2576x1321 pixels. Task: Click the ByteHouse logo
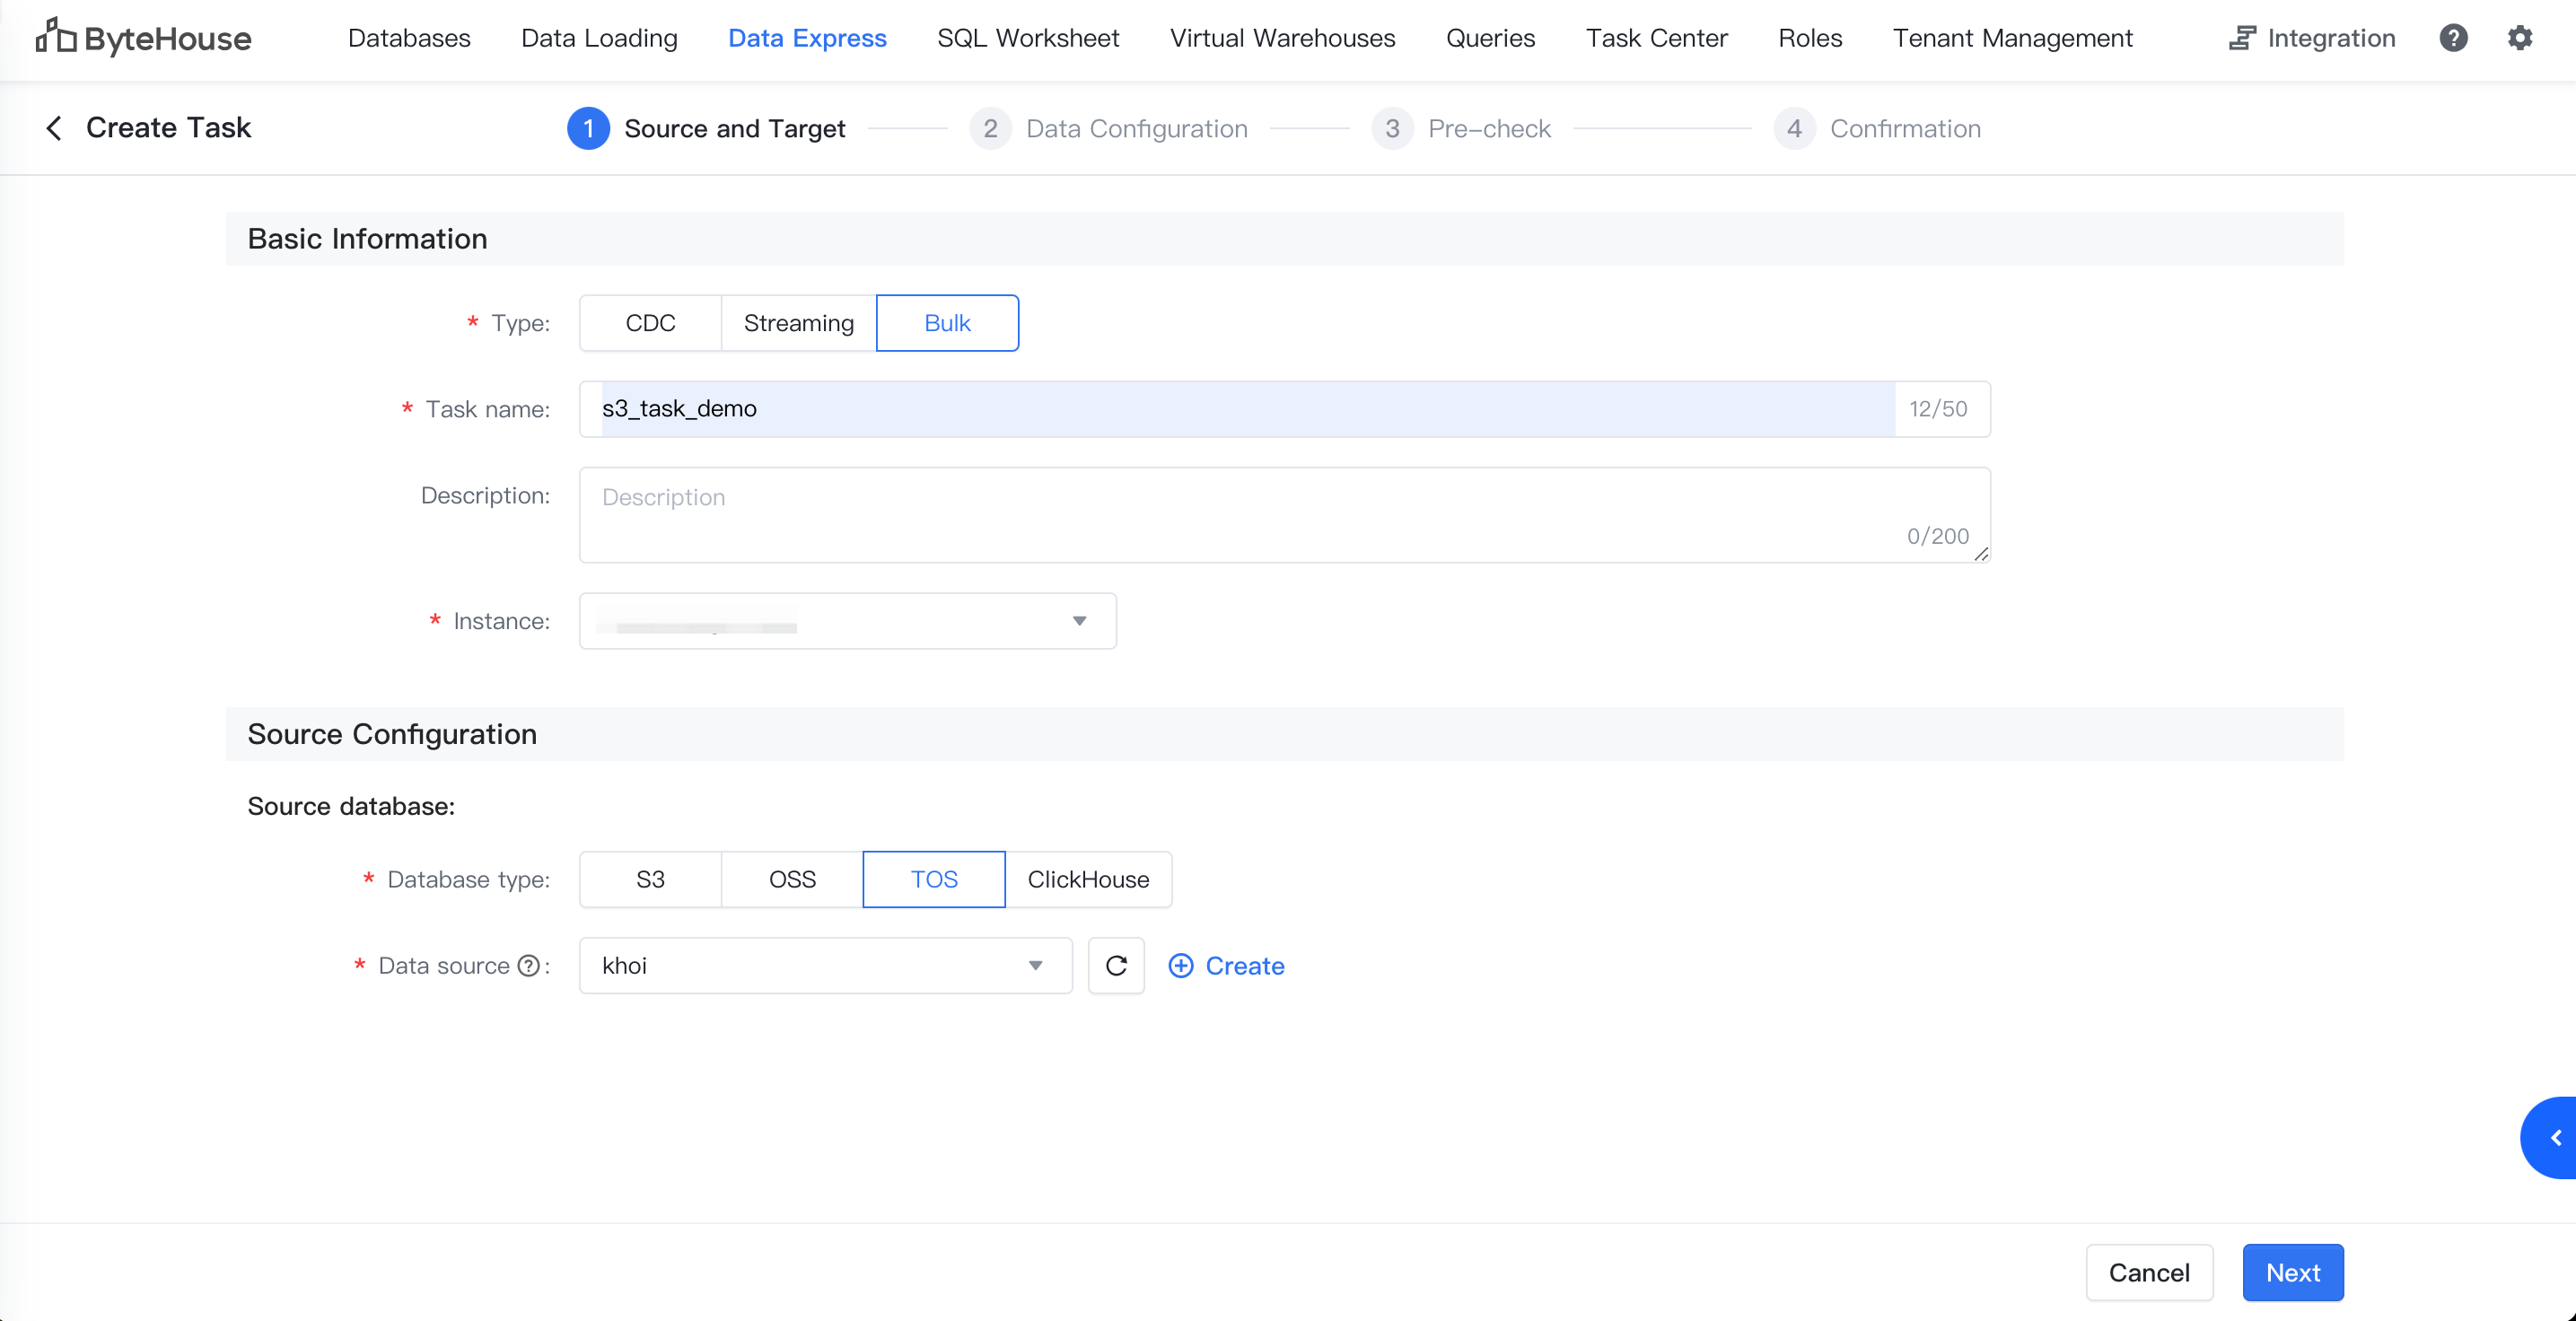tap(143, 38)
